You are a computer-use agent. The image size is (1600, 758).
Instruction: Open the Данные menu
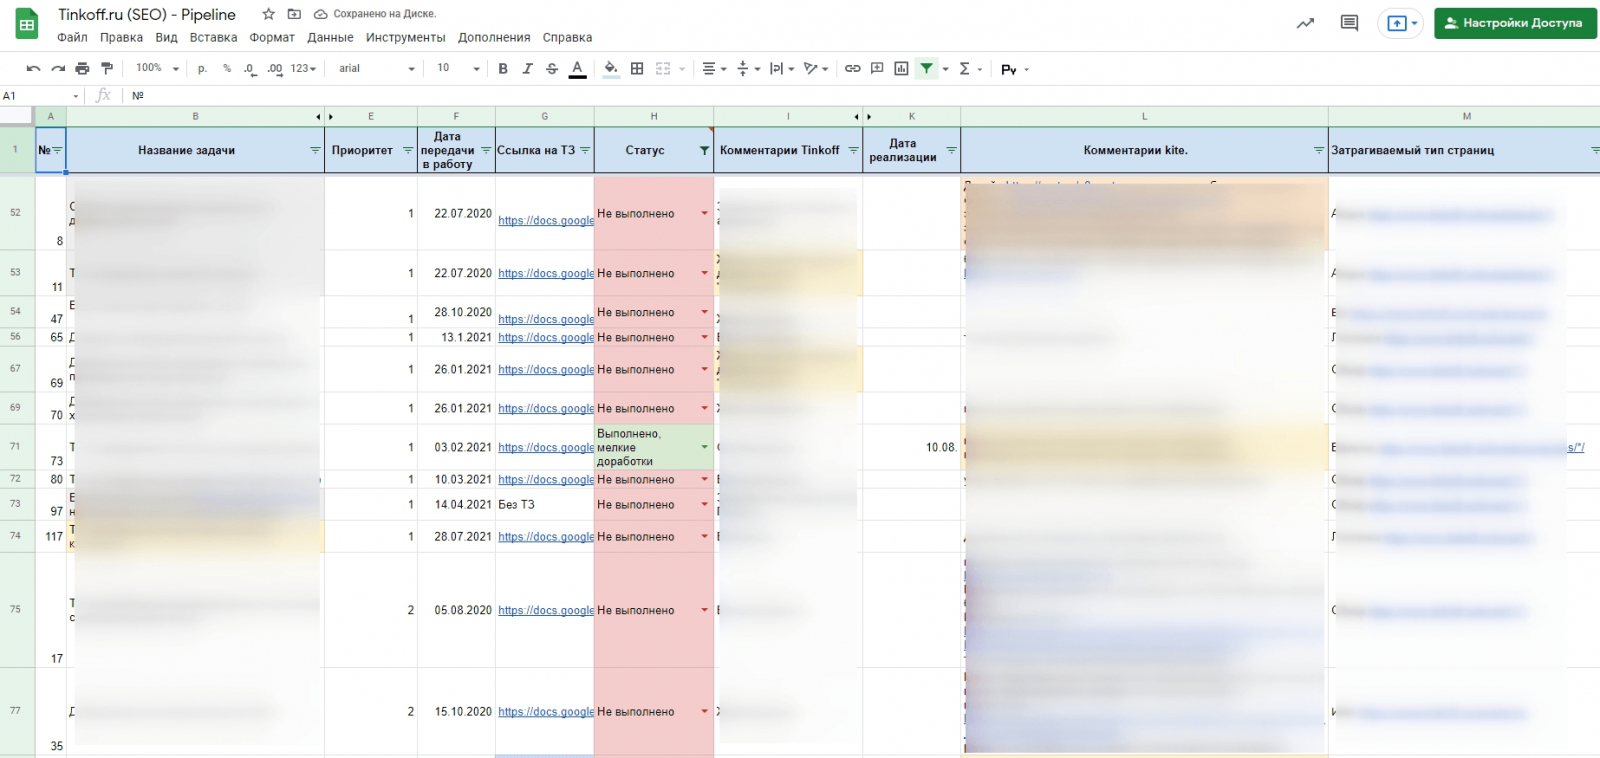pos(330,38)
